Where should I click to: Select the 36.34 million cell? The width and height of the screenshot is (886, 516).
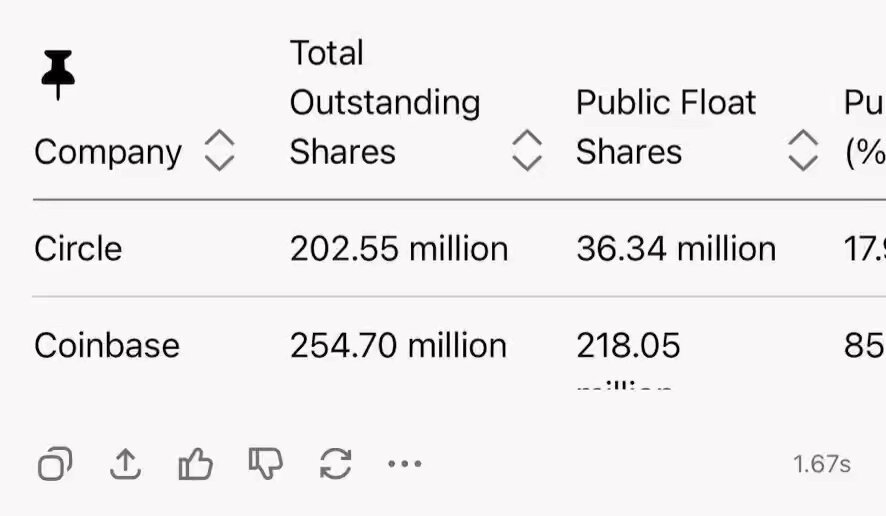click(676, 249)
